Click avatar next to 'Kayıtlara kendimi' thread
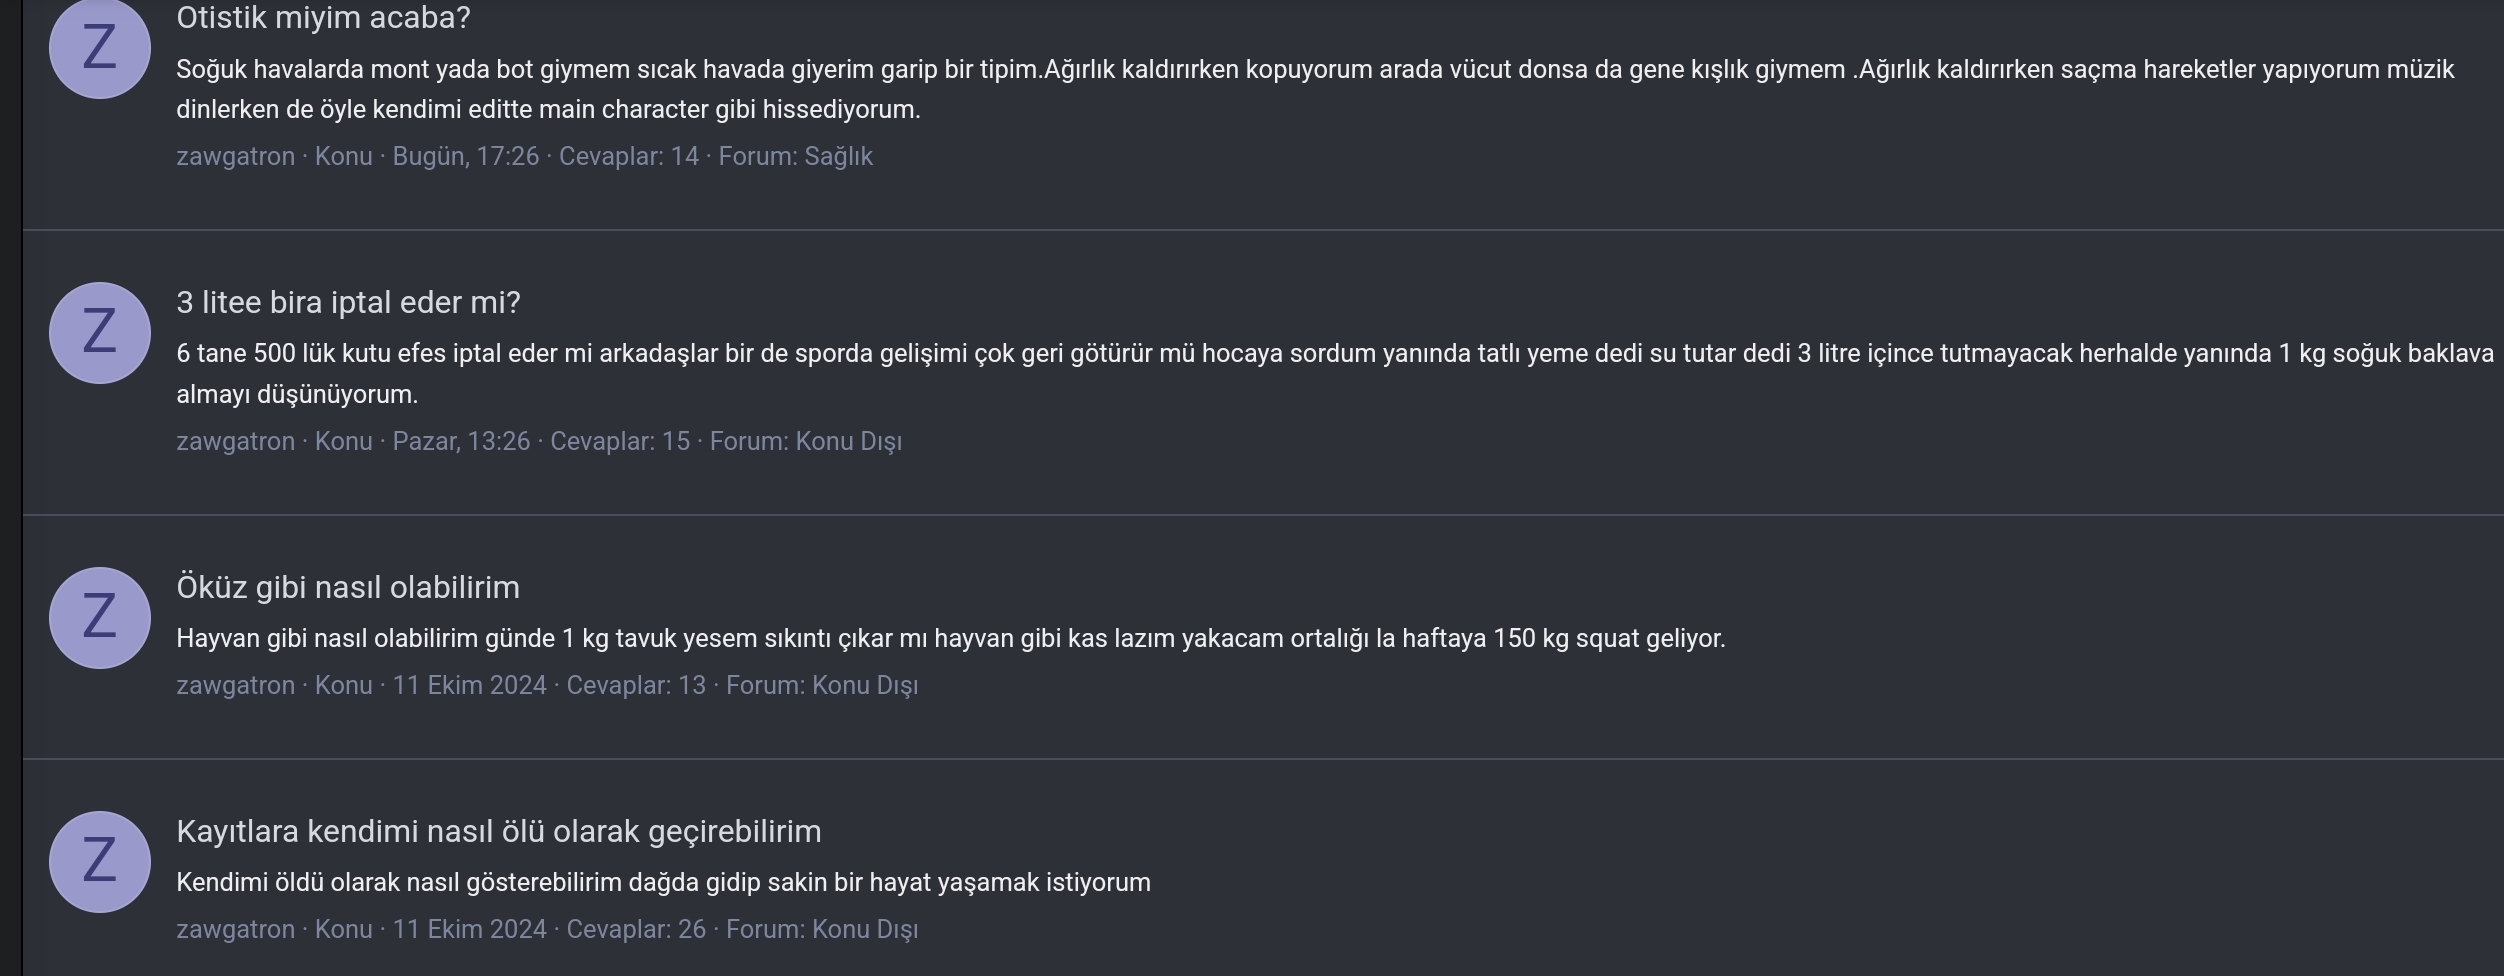The height and width of the screenshot is (976, 2504). click(x=99, y=861)
